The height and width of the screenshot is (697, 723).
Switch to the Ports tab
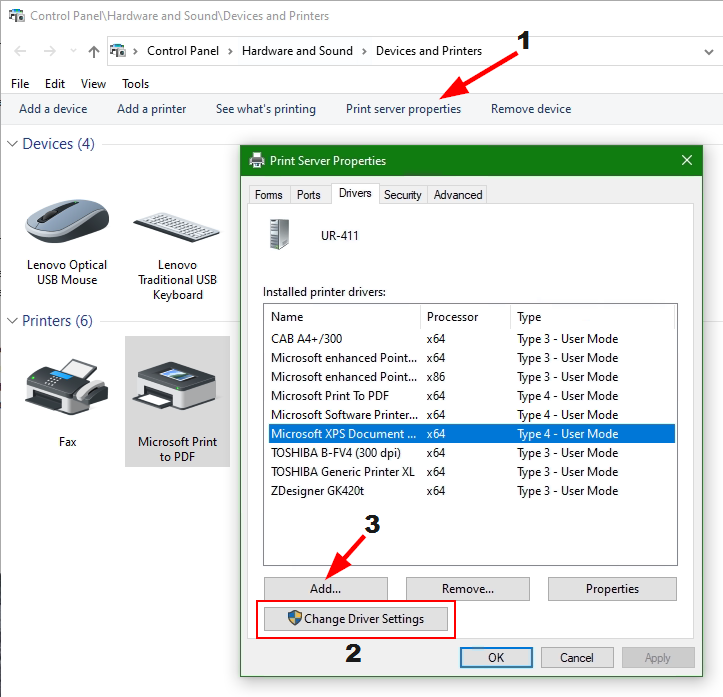pyautogui.click(x=309, y=195)
